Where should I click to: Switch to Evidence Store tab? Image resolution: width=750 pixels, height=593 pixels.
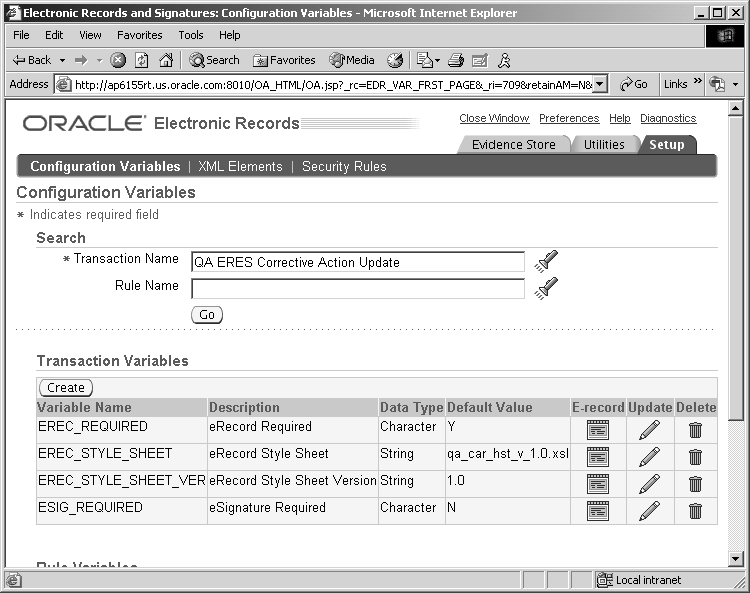(x=514, y=144)
